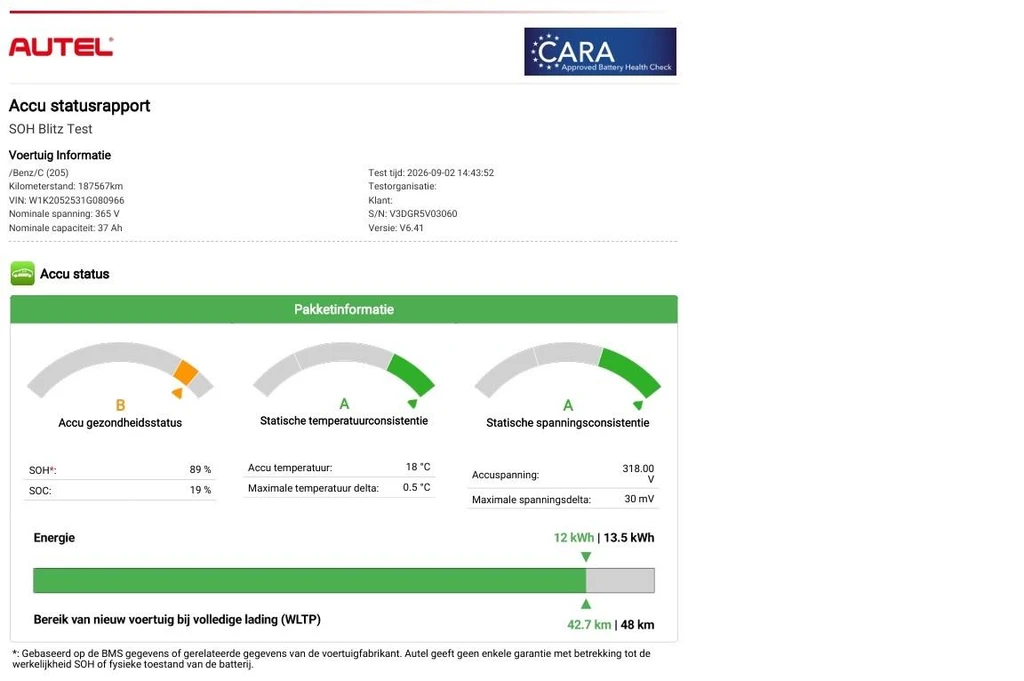Click the A grade under temperature gauge
The width and height of the screenshot is (1024, 681).
344,404
